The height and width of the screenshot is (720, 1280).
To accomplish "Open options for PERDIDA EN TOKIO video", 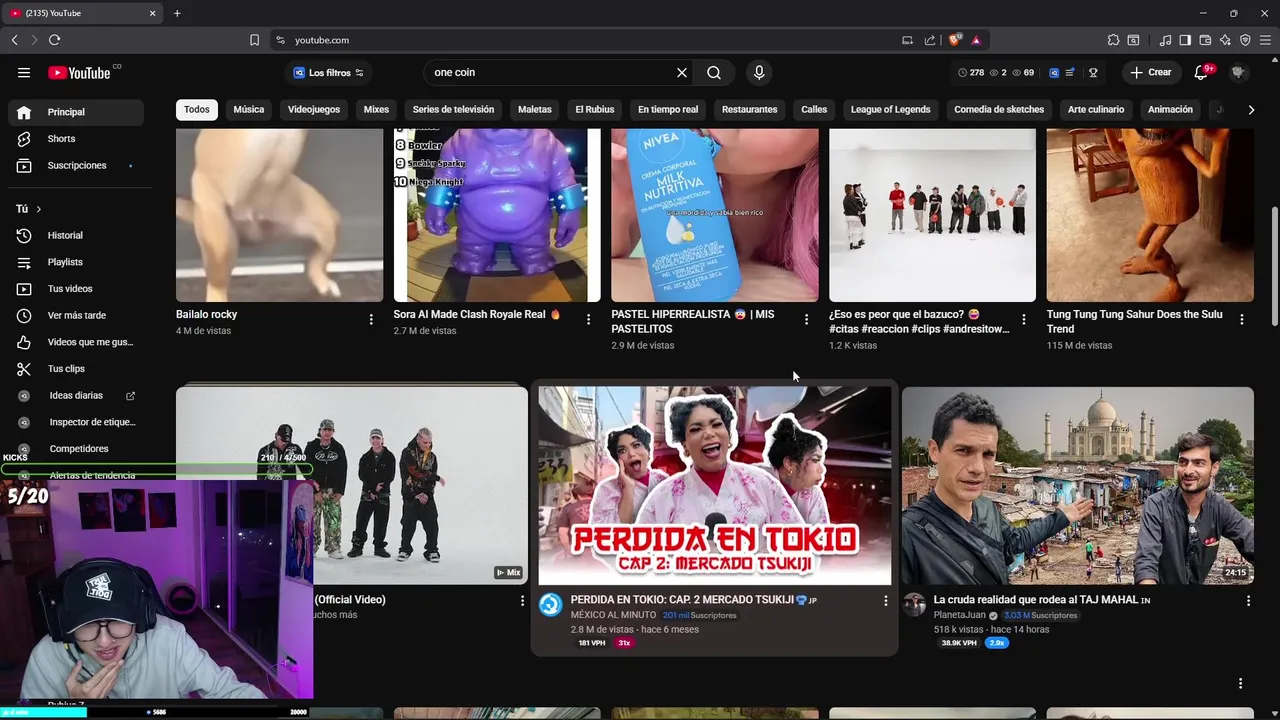I will tap(885, 601).
